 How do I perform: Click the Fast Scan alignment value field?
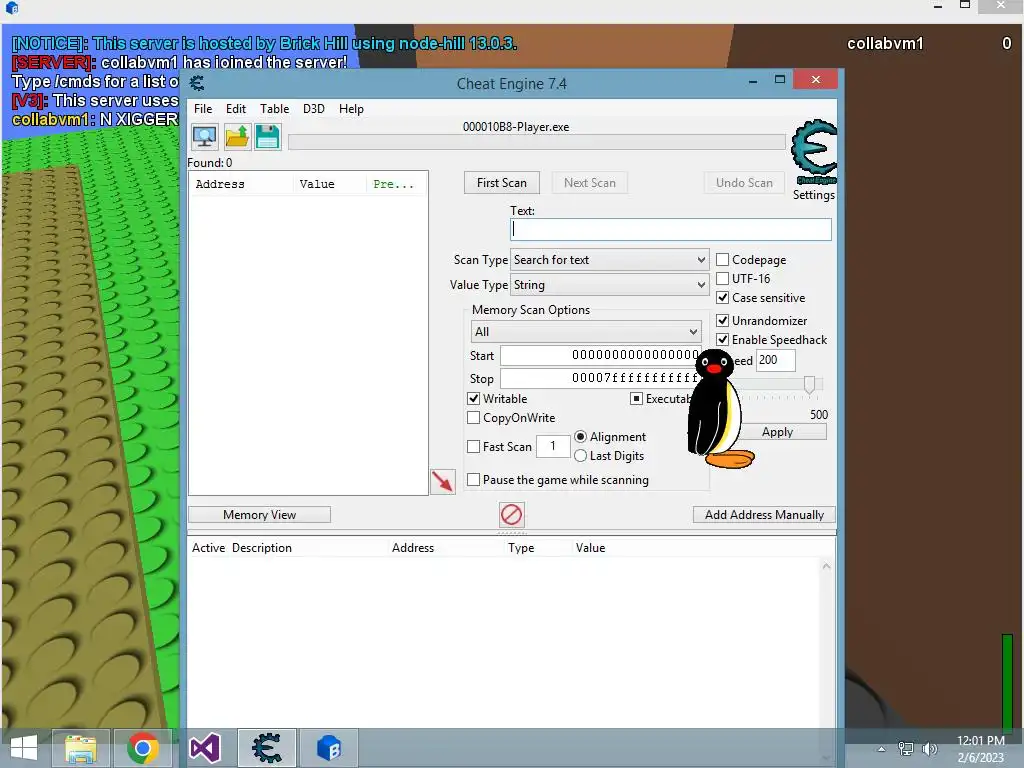(x=552, y=446)
